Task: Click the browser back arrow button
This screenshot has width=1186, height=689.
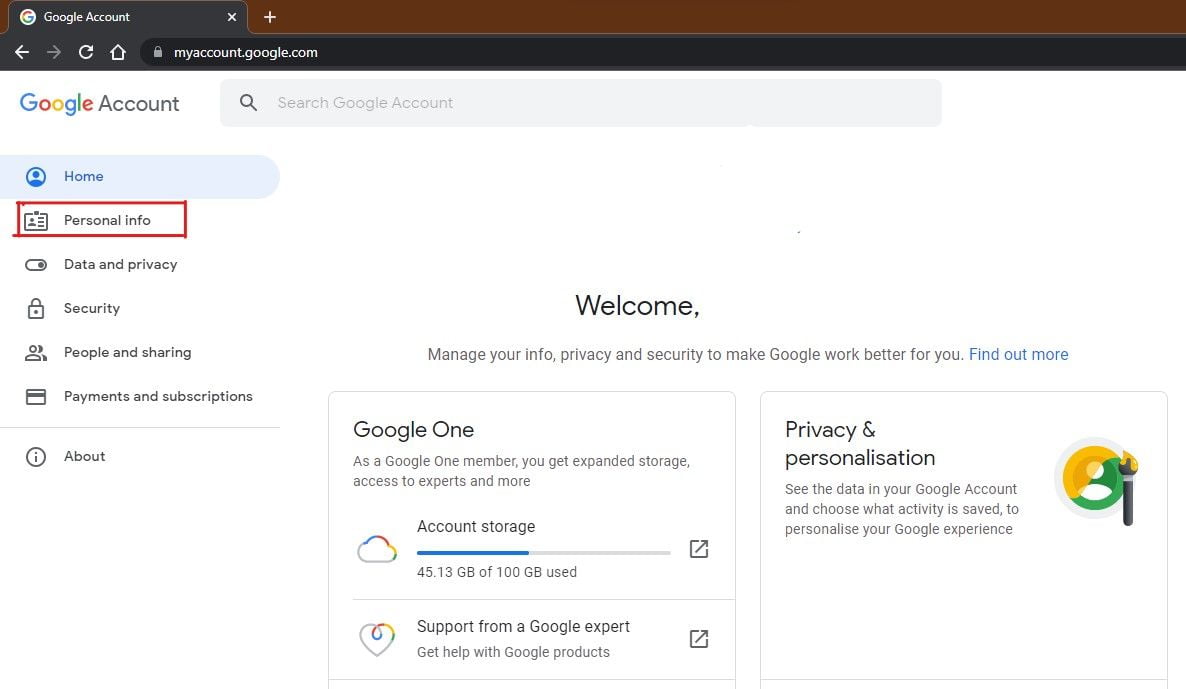Action: [x=22, y=52]
